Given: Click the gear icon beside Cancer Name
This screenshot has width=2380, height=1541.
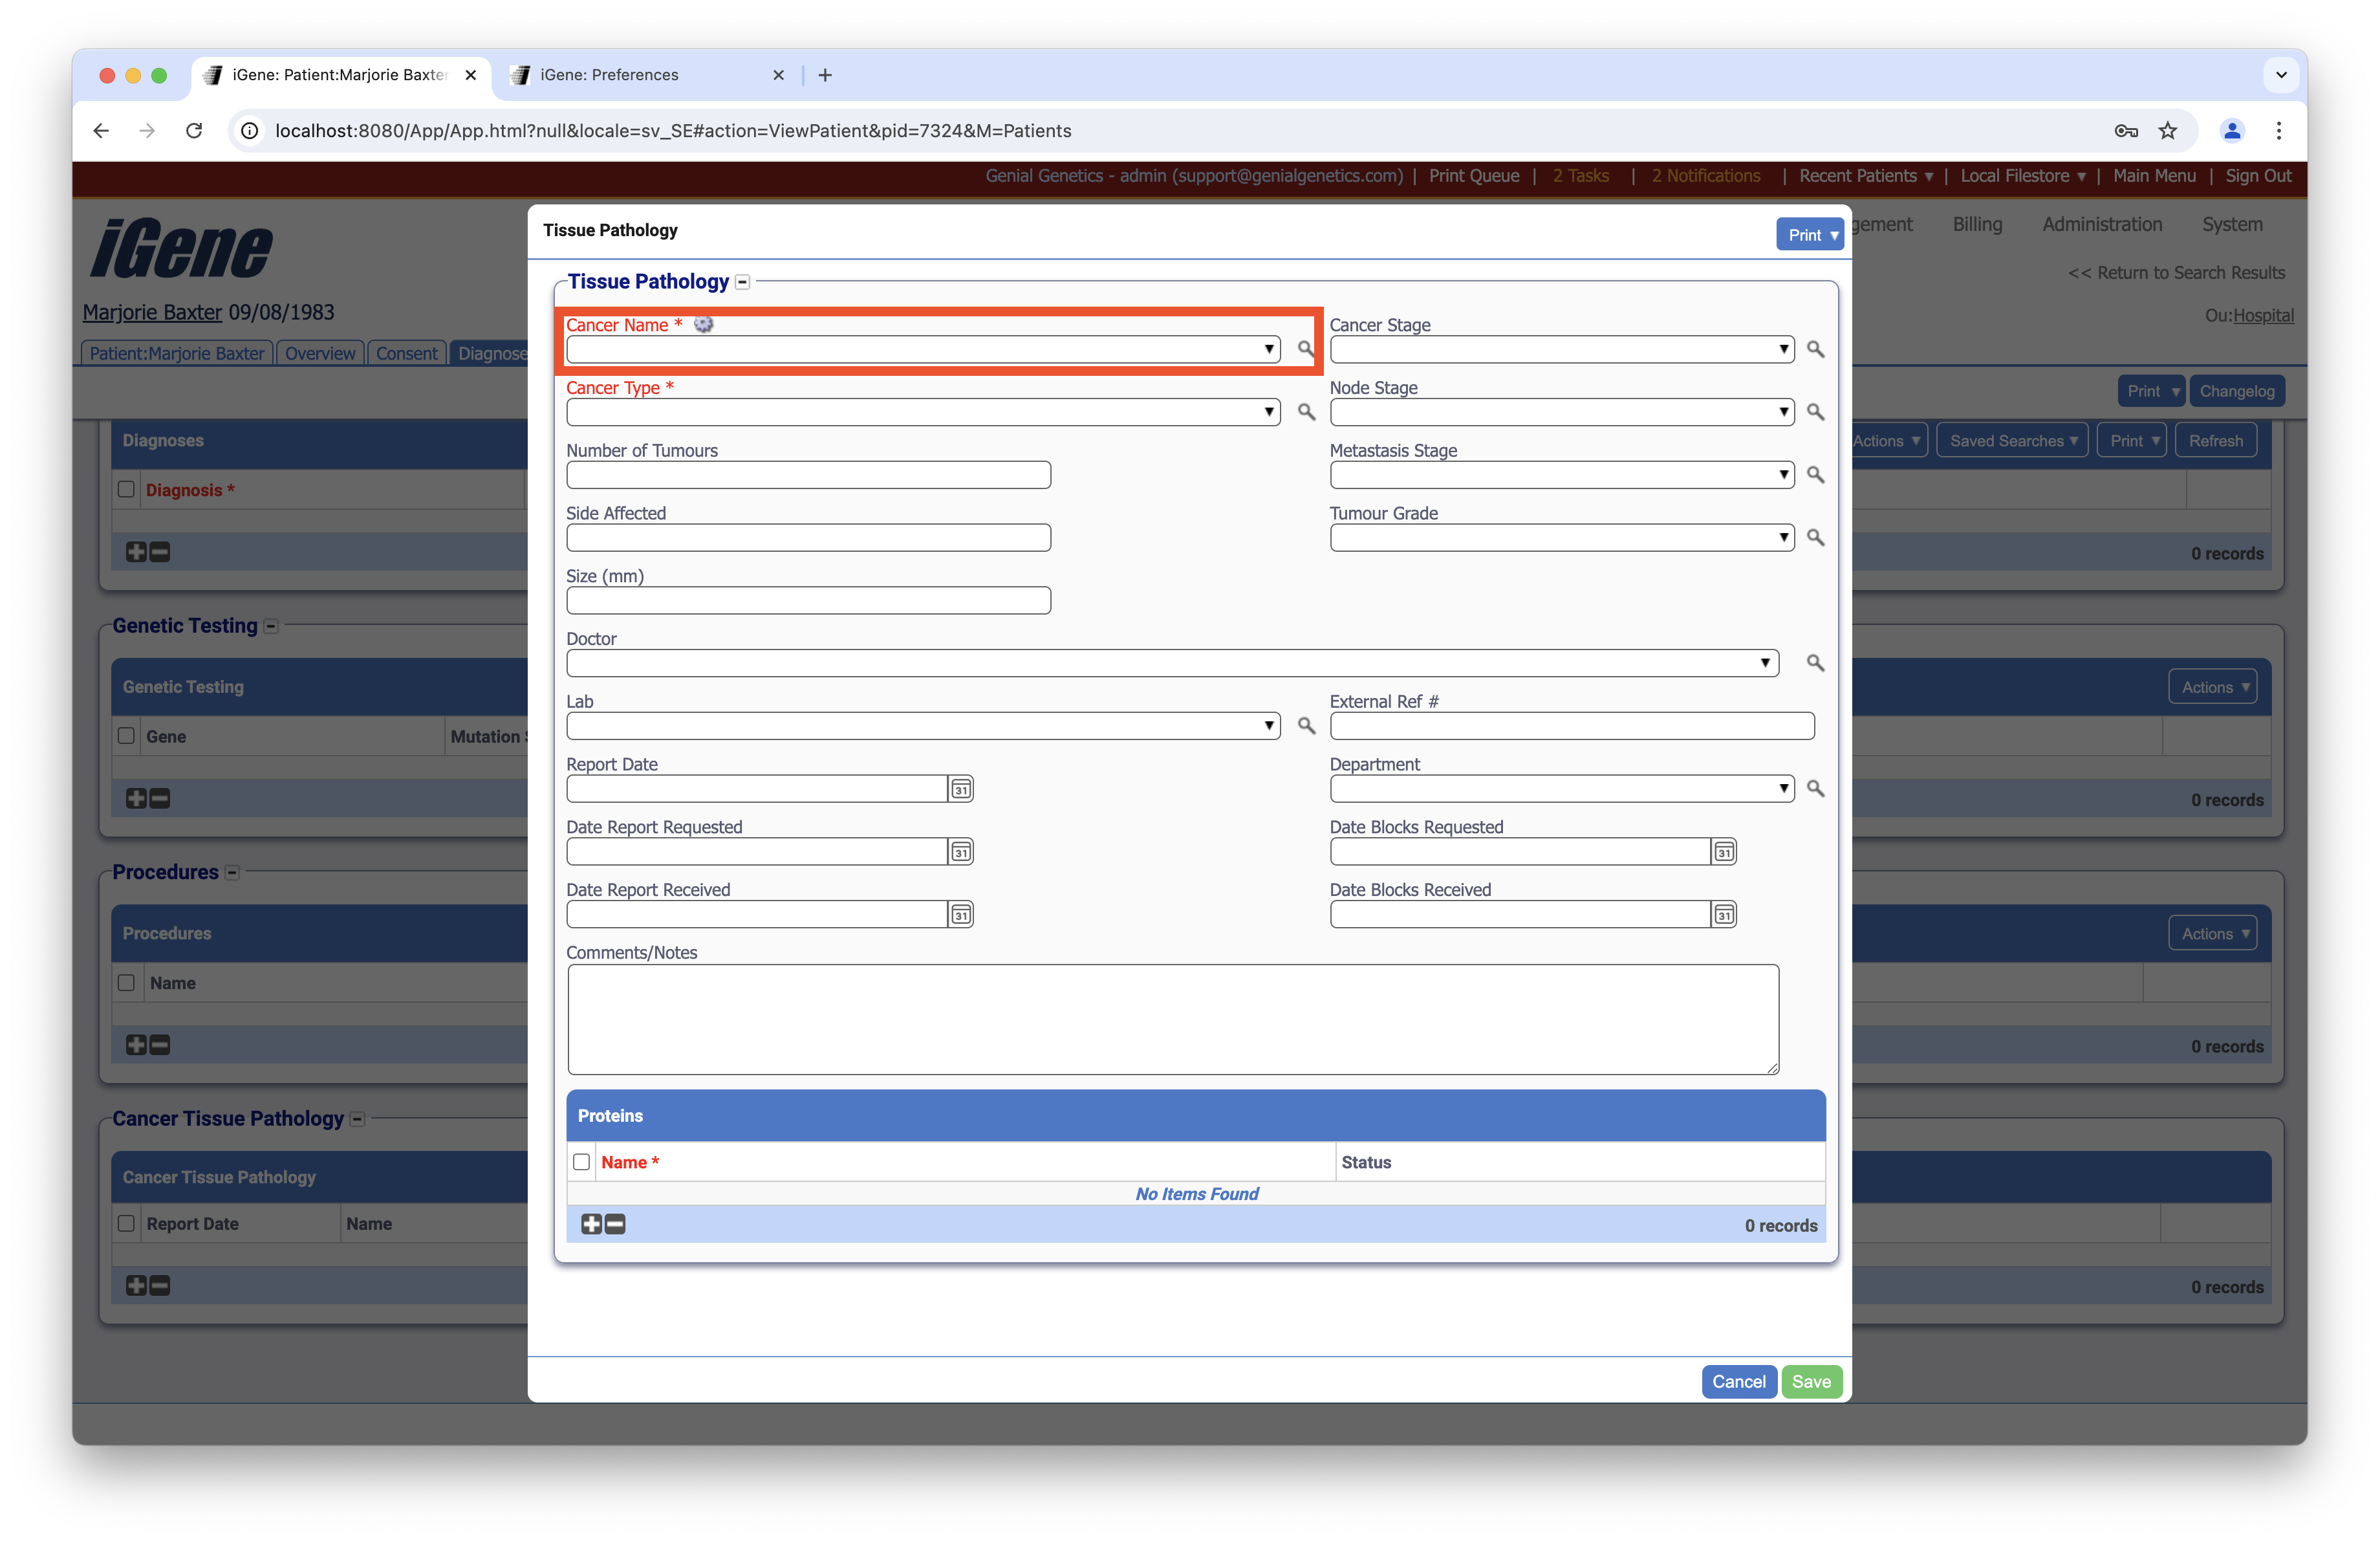Looking at the screenshot, I should (704, 324).
